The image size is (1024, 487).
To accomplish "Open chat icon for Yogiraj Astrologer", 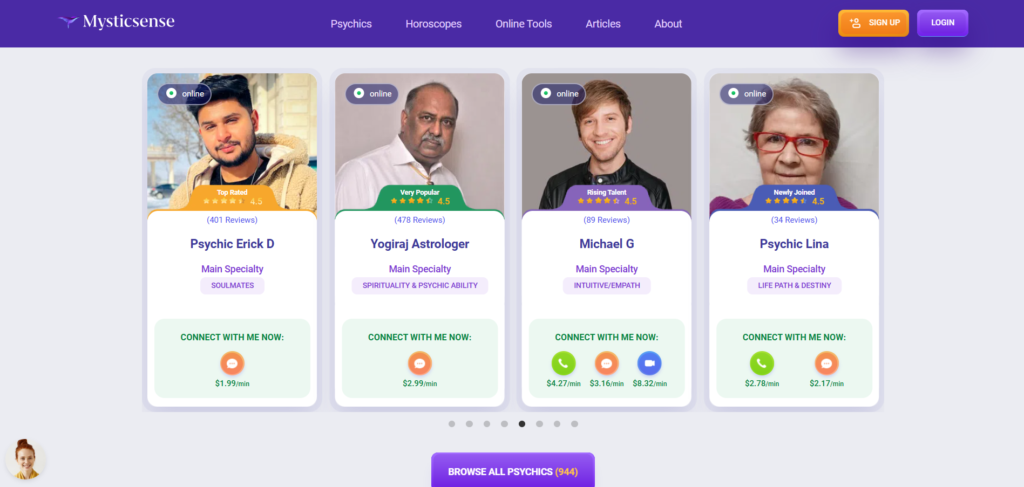I will [x=420, y=363].
